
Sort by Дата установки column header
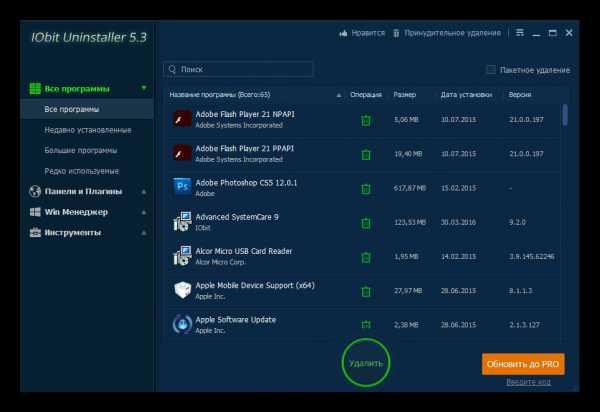pyautogui.click(x=466, y=95)
